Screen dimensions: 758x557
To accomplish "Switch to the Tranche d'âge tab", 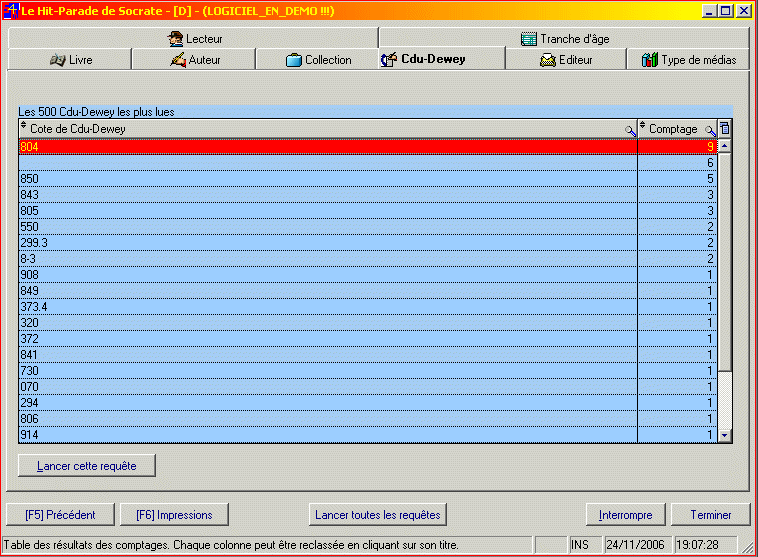I will [564, 38].
